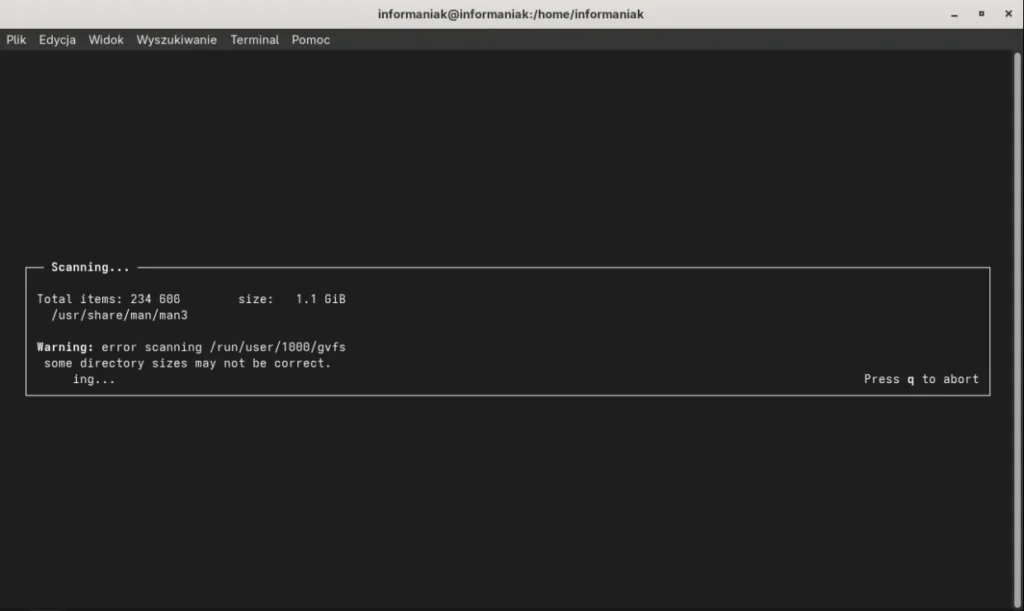Open the Plik menu

point(16,40)
